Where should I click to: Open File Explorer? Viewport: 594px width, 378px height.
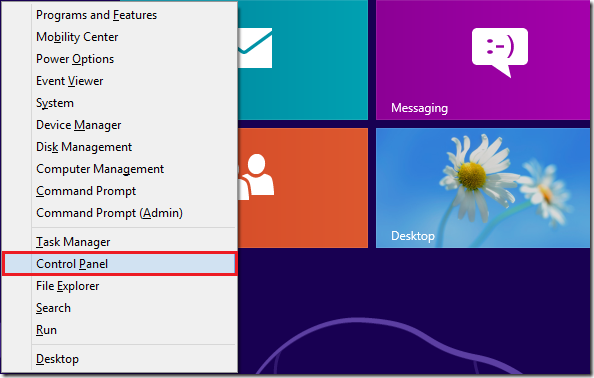(x=120, y=286)
